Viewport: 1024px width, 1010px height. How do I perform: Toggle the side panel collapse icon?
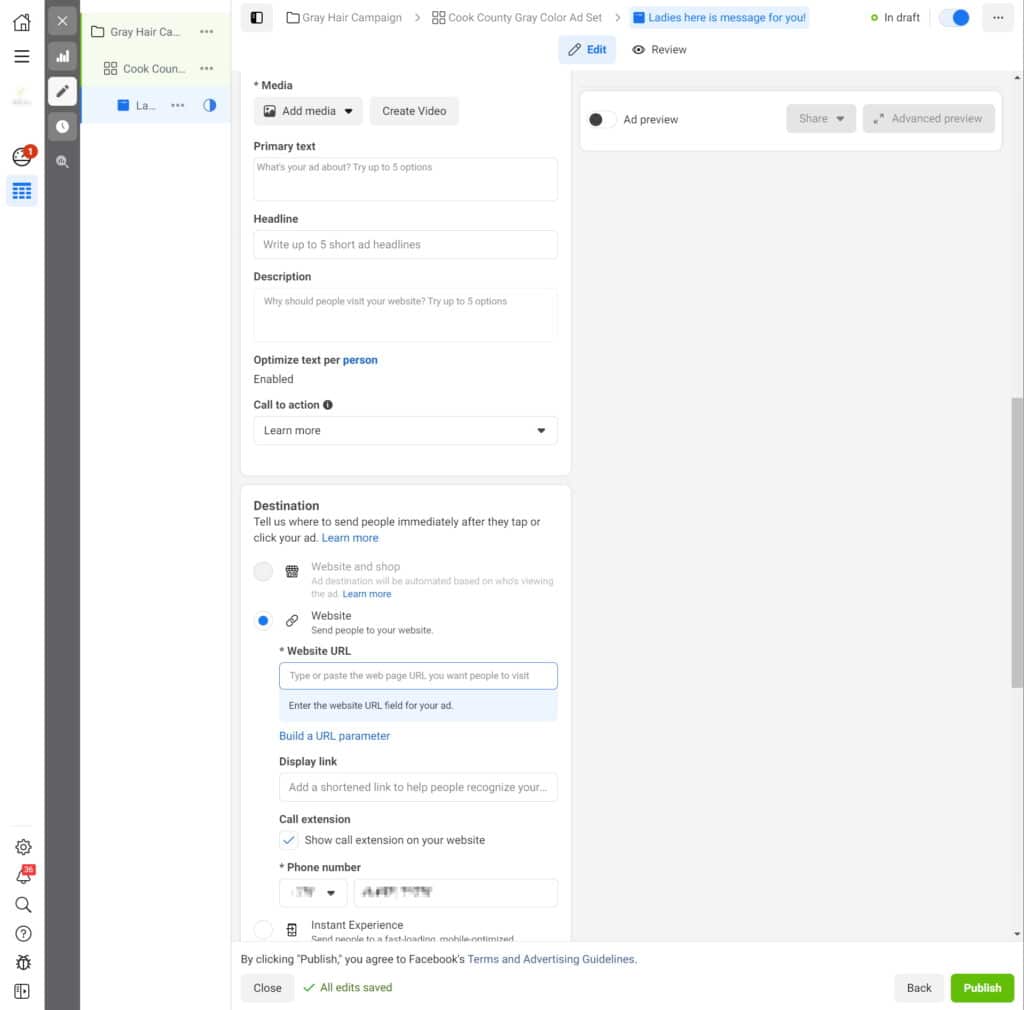coord(257,17)
